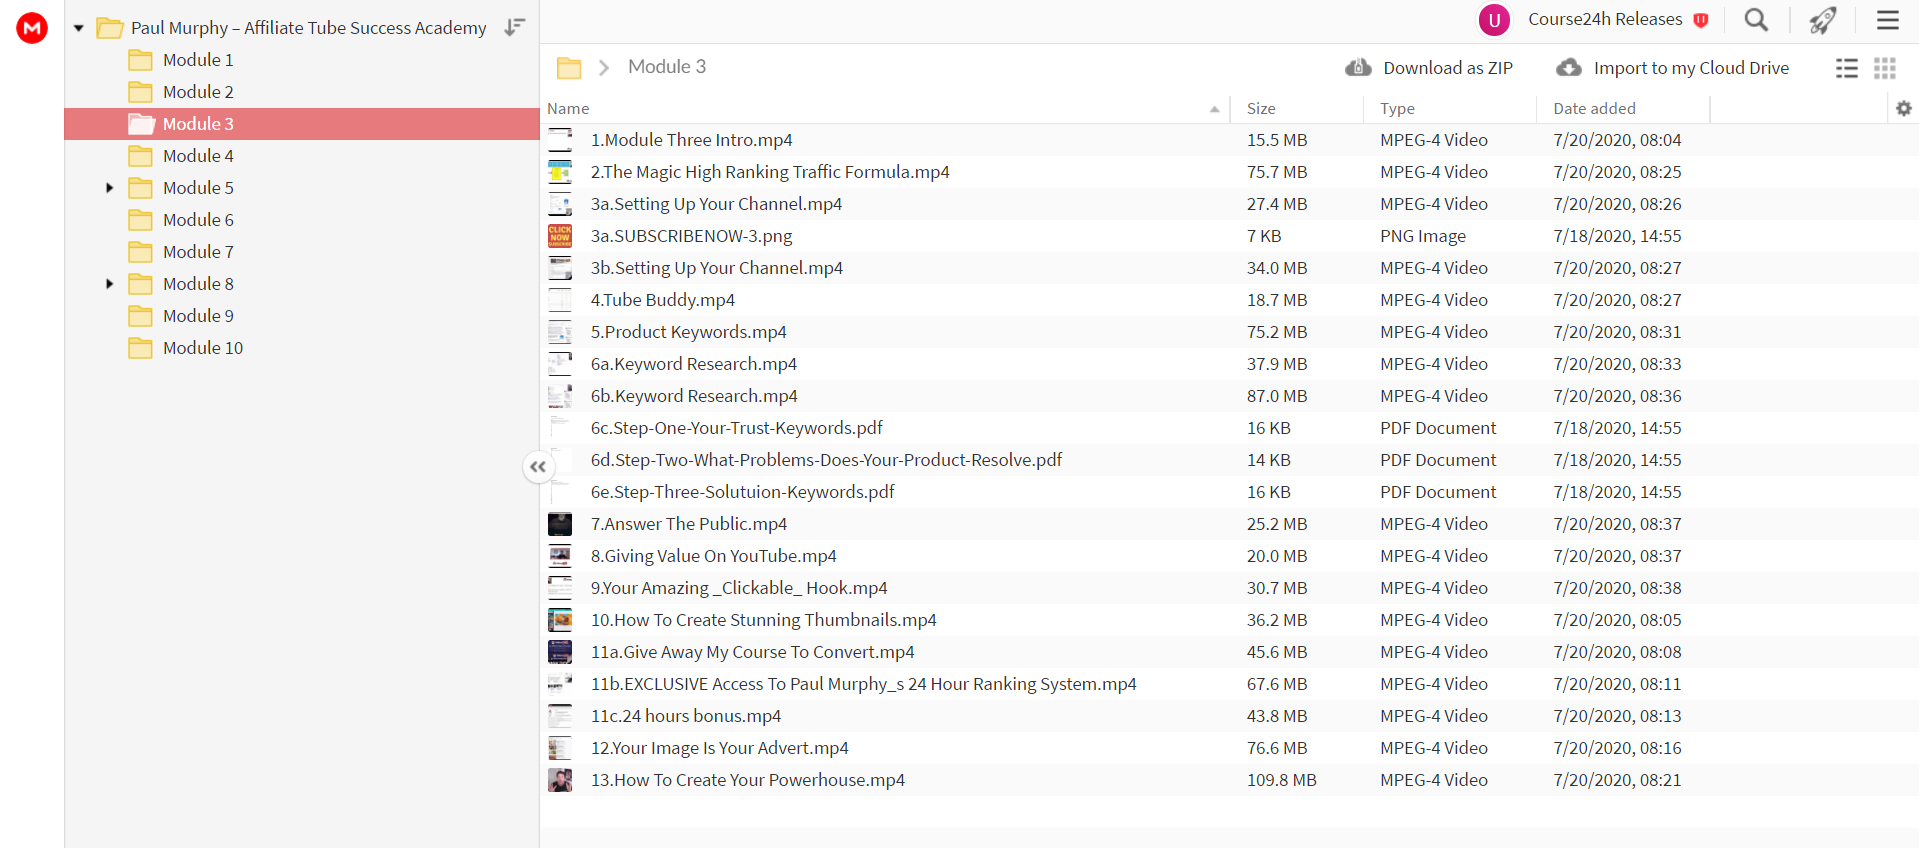The width and height of the screenshot is (1919, 848).
Task: Collapse the left panel with double-chevron button
Action: click(538, 467)
